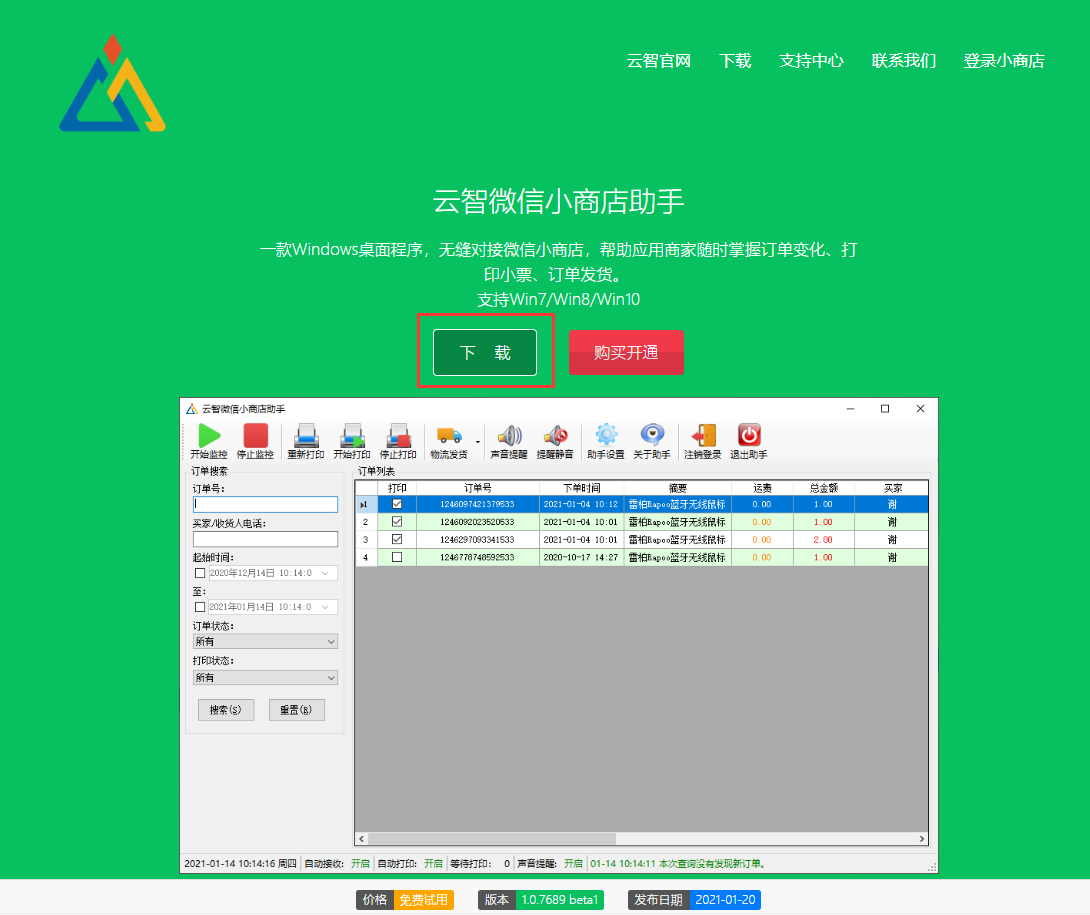Toggle print checkbox for order 1246778748592533
The height and width of the screenshot is (915, 1090).
[x=397, y=557]
